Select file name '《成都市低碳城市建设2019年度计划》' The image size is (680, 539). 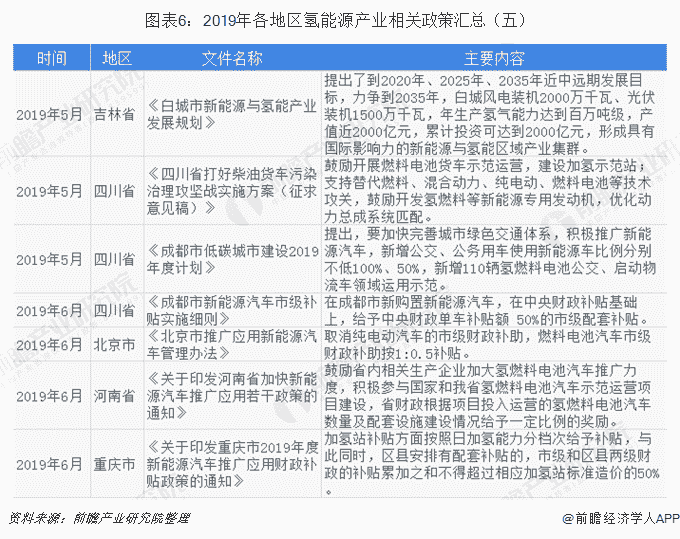coord(233,260)
